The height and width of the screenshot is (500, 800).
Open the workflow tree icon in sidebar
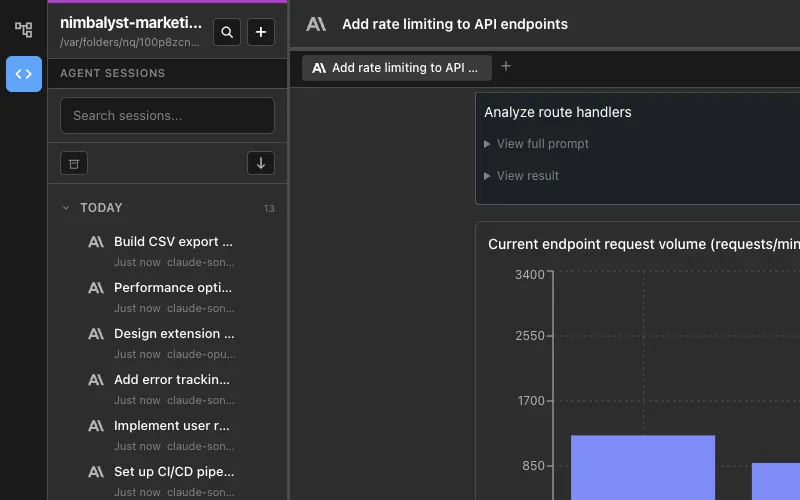coord(24,30)
